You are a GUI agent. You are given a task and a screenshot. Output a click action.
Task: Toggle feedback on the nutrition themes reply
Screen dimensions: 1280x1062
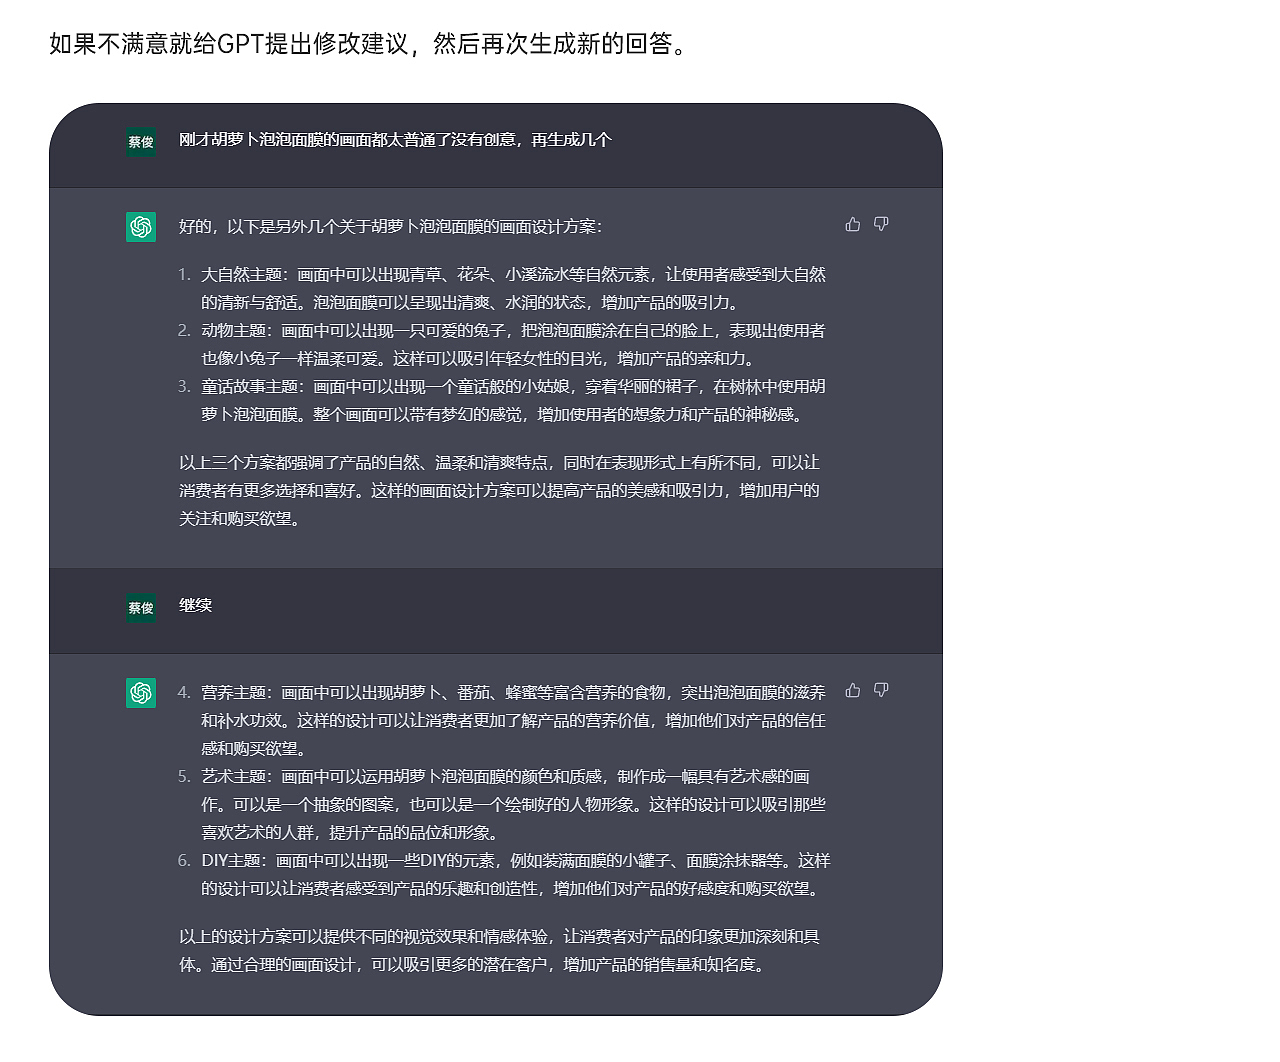(x=852, y=690)
